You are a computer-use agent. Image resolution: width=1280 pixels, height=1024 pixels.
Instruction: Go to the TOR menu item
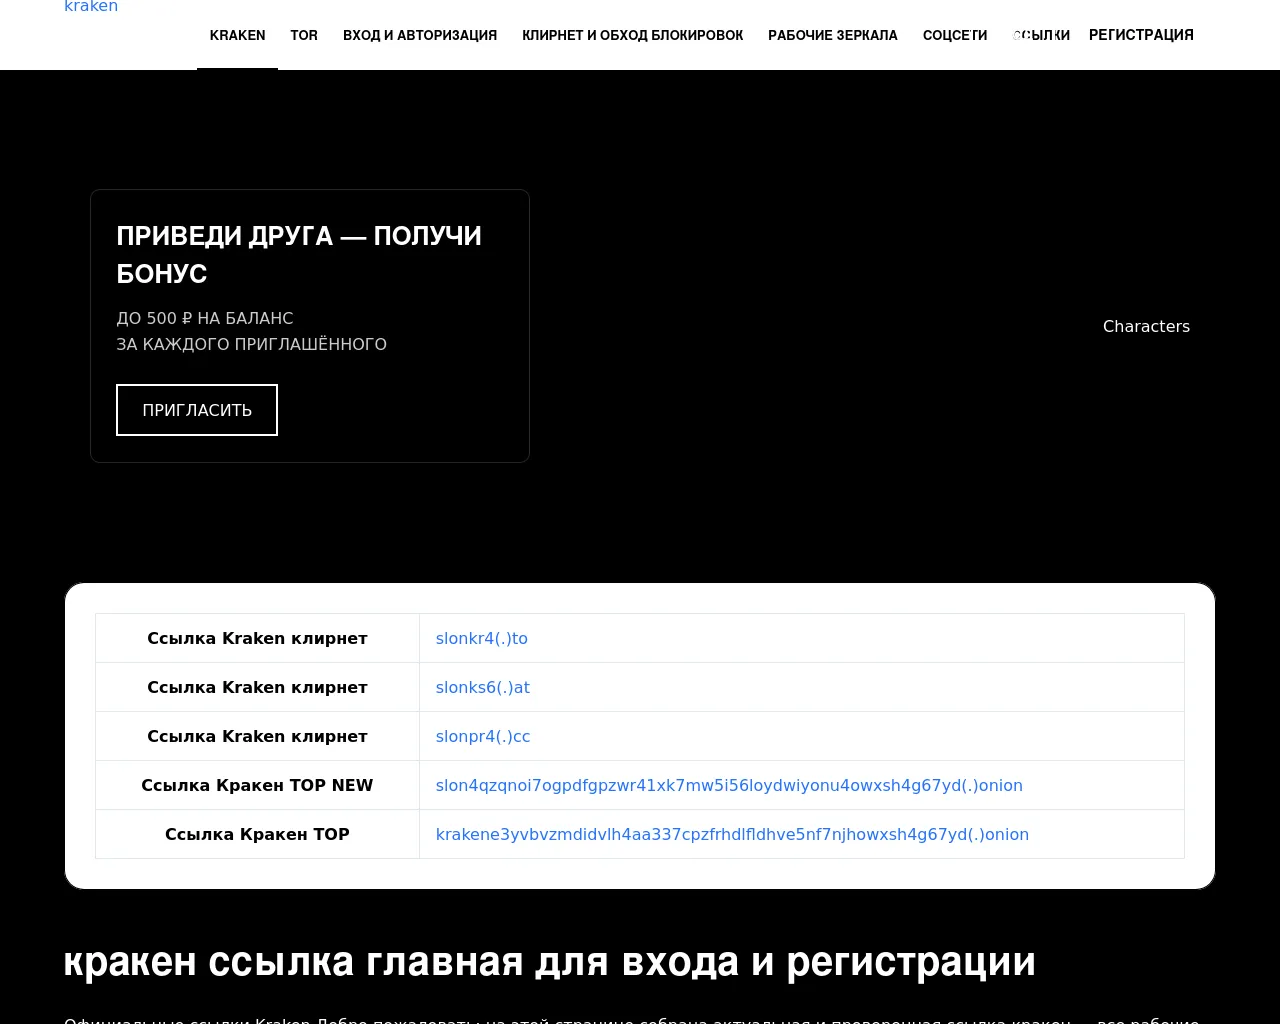pos(304,35)
